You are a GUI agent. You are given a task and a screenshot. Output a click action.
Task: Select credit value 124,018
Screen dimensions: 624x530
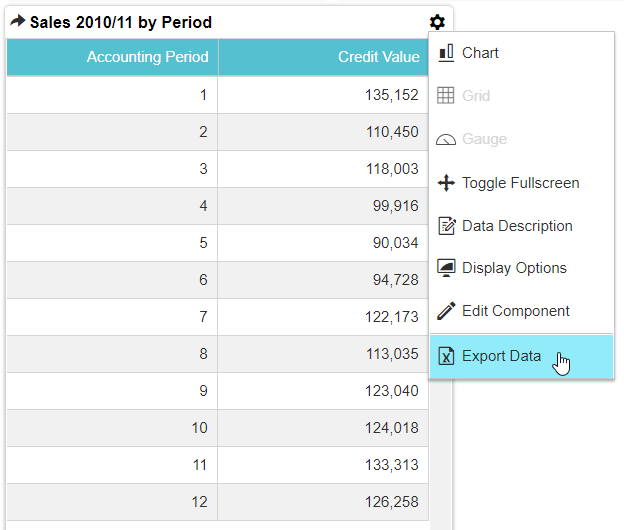[x=392, y=428]
